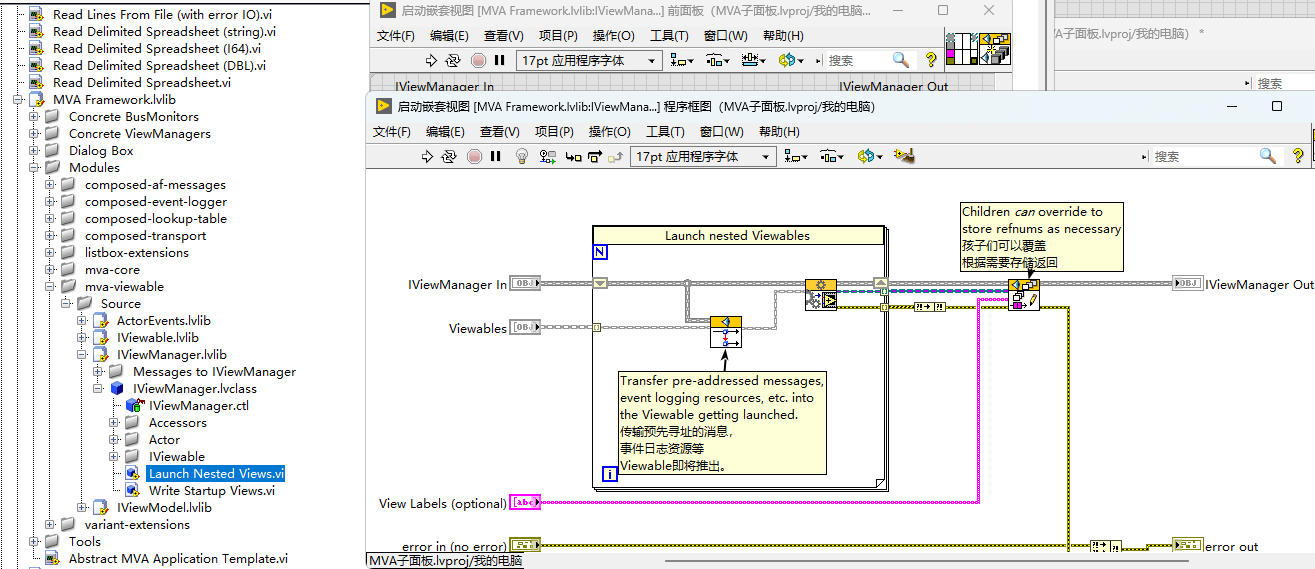This screenshot has height=569, width=1315.
Task: Open 编辑(E) menu in block diagram window
Action: [445, 131]
